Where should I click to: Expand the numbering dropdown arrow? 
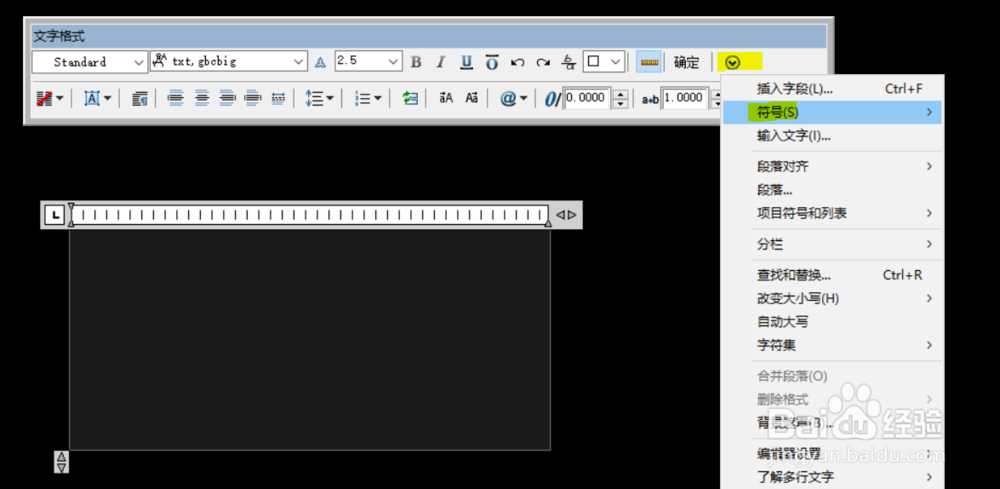tap(378, 99)
